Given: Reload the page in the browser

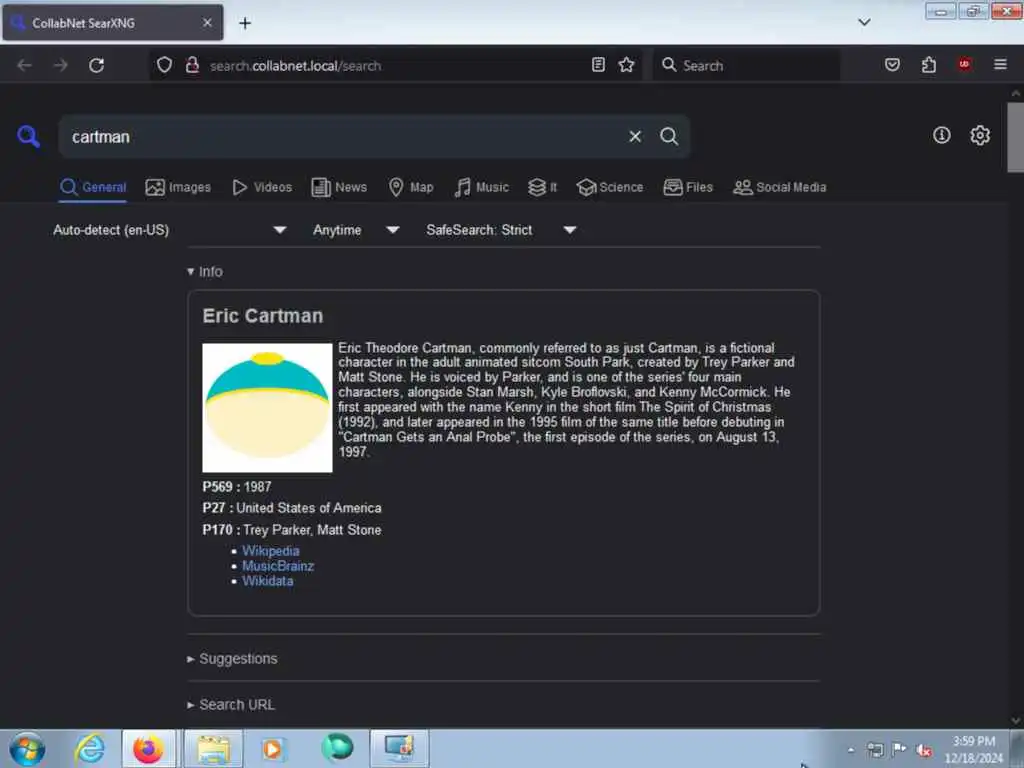Looking at the screenshot, I should 97,65.
